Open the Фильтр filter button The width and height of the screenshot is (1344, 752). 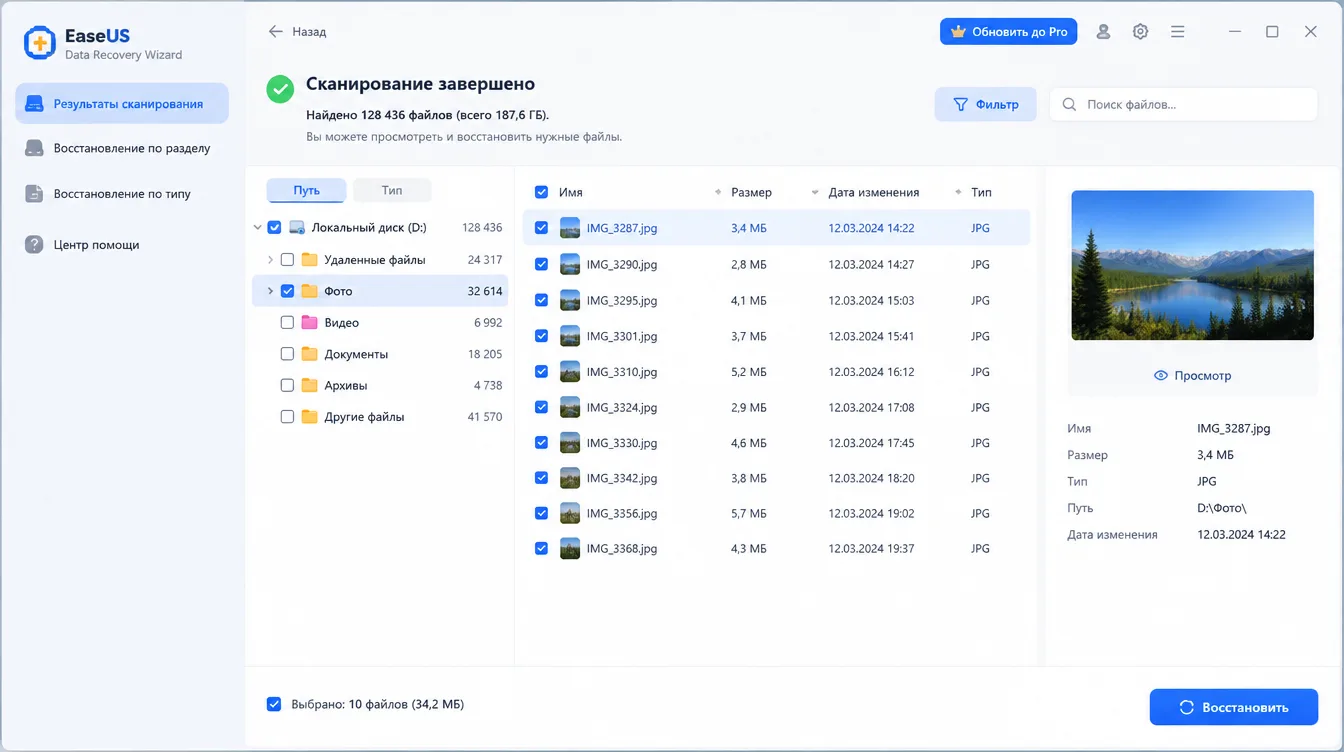tap(985, 104)
